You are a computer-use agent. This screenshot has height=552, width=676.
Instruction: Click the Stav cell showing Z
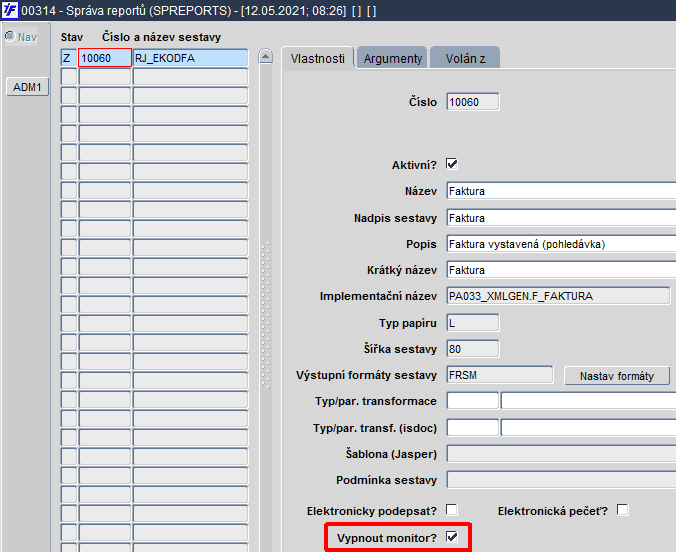click(69, 58)
